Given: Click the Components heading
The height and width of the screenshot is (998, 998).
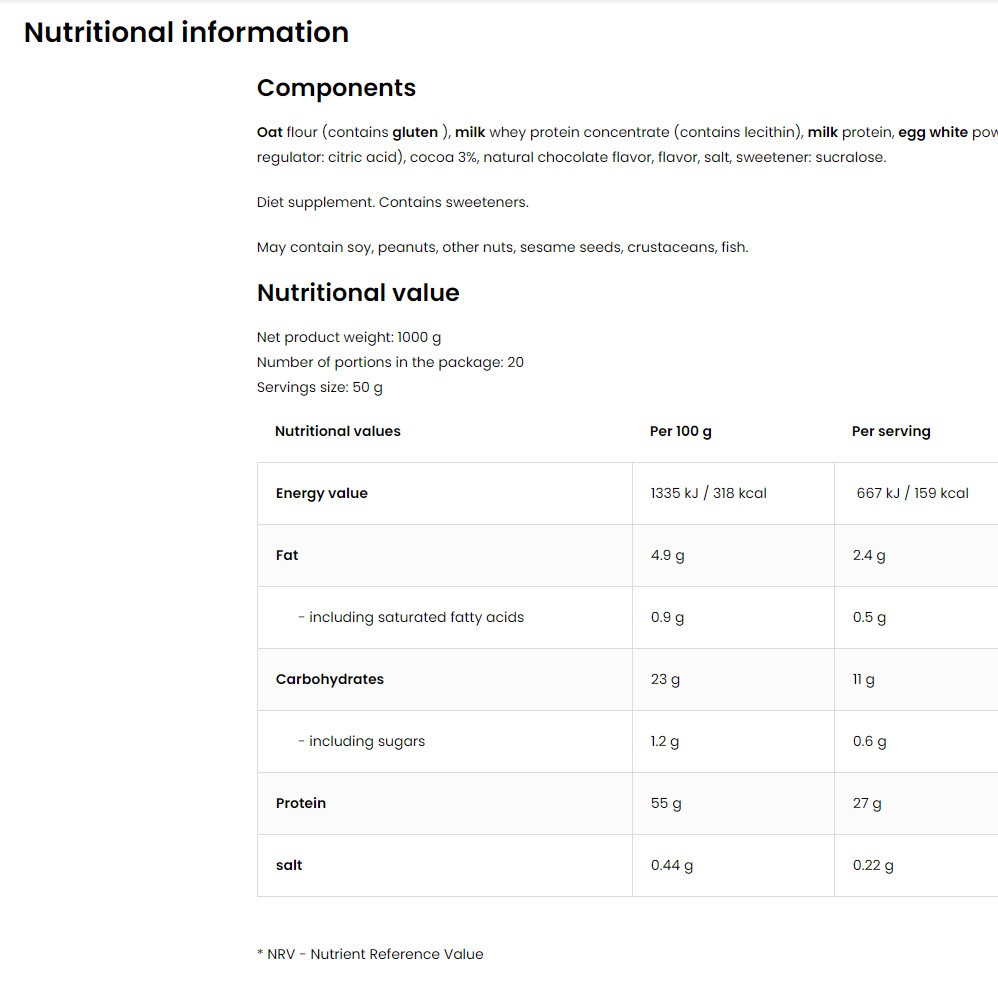Looking at the screenshot, I should [x=336, y=88].
